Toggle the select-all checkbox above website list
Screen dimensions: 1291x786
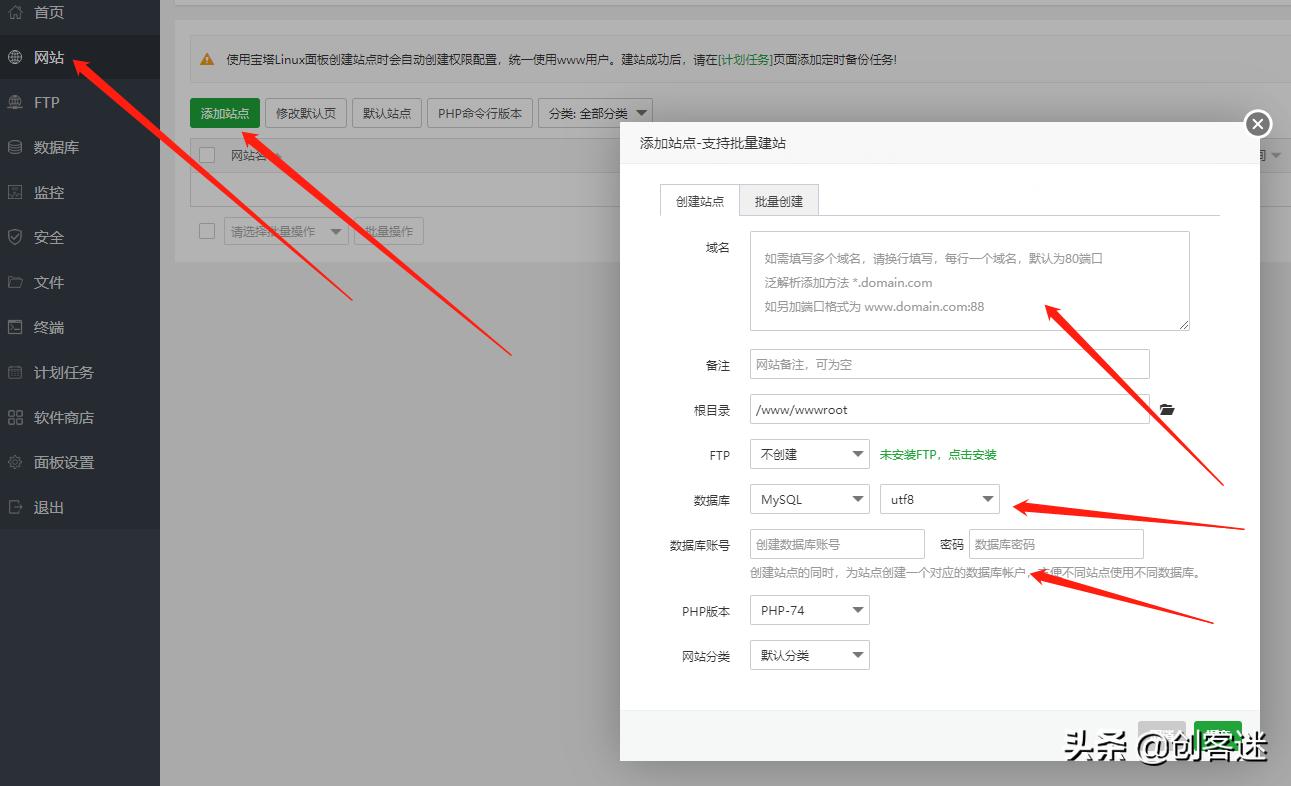pyautogui.click(x=207, y=155)
